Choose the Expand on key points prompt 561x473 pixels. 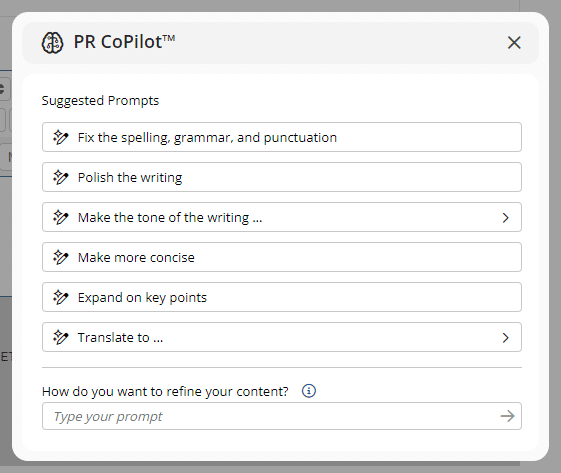[x=282, y=297]
